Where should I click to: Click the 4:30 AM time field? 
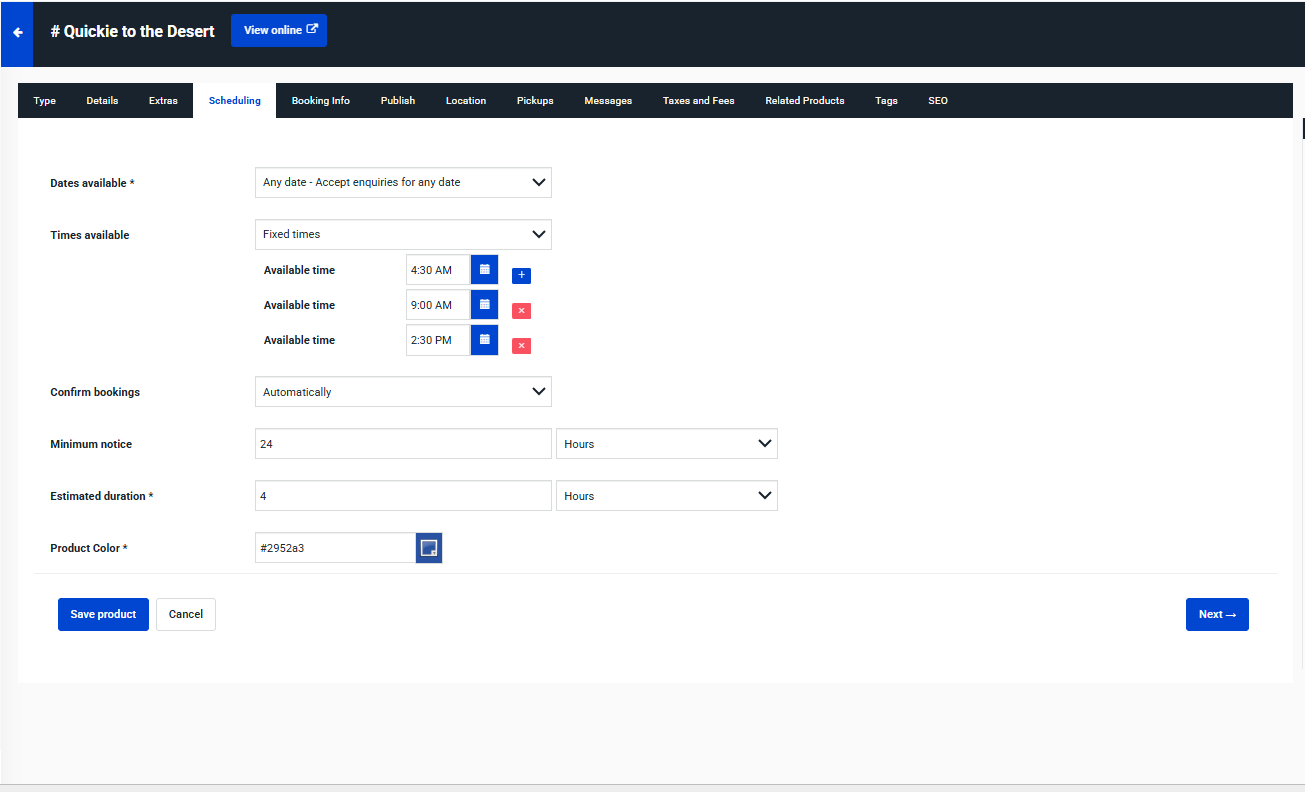pyautogui.click(x=438, y=270)
